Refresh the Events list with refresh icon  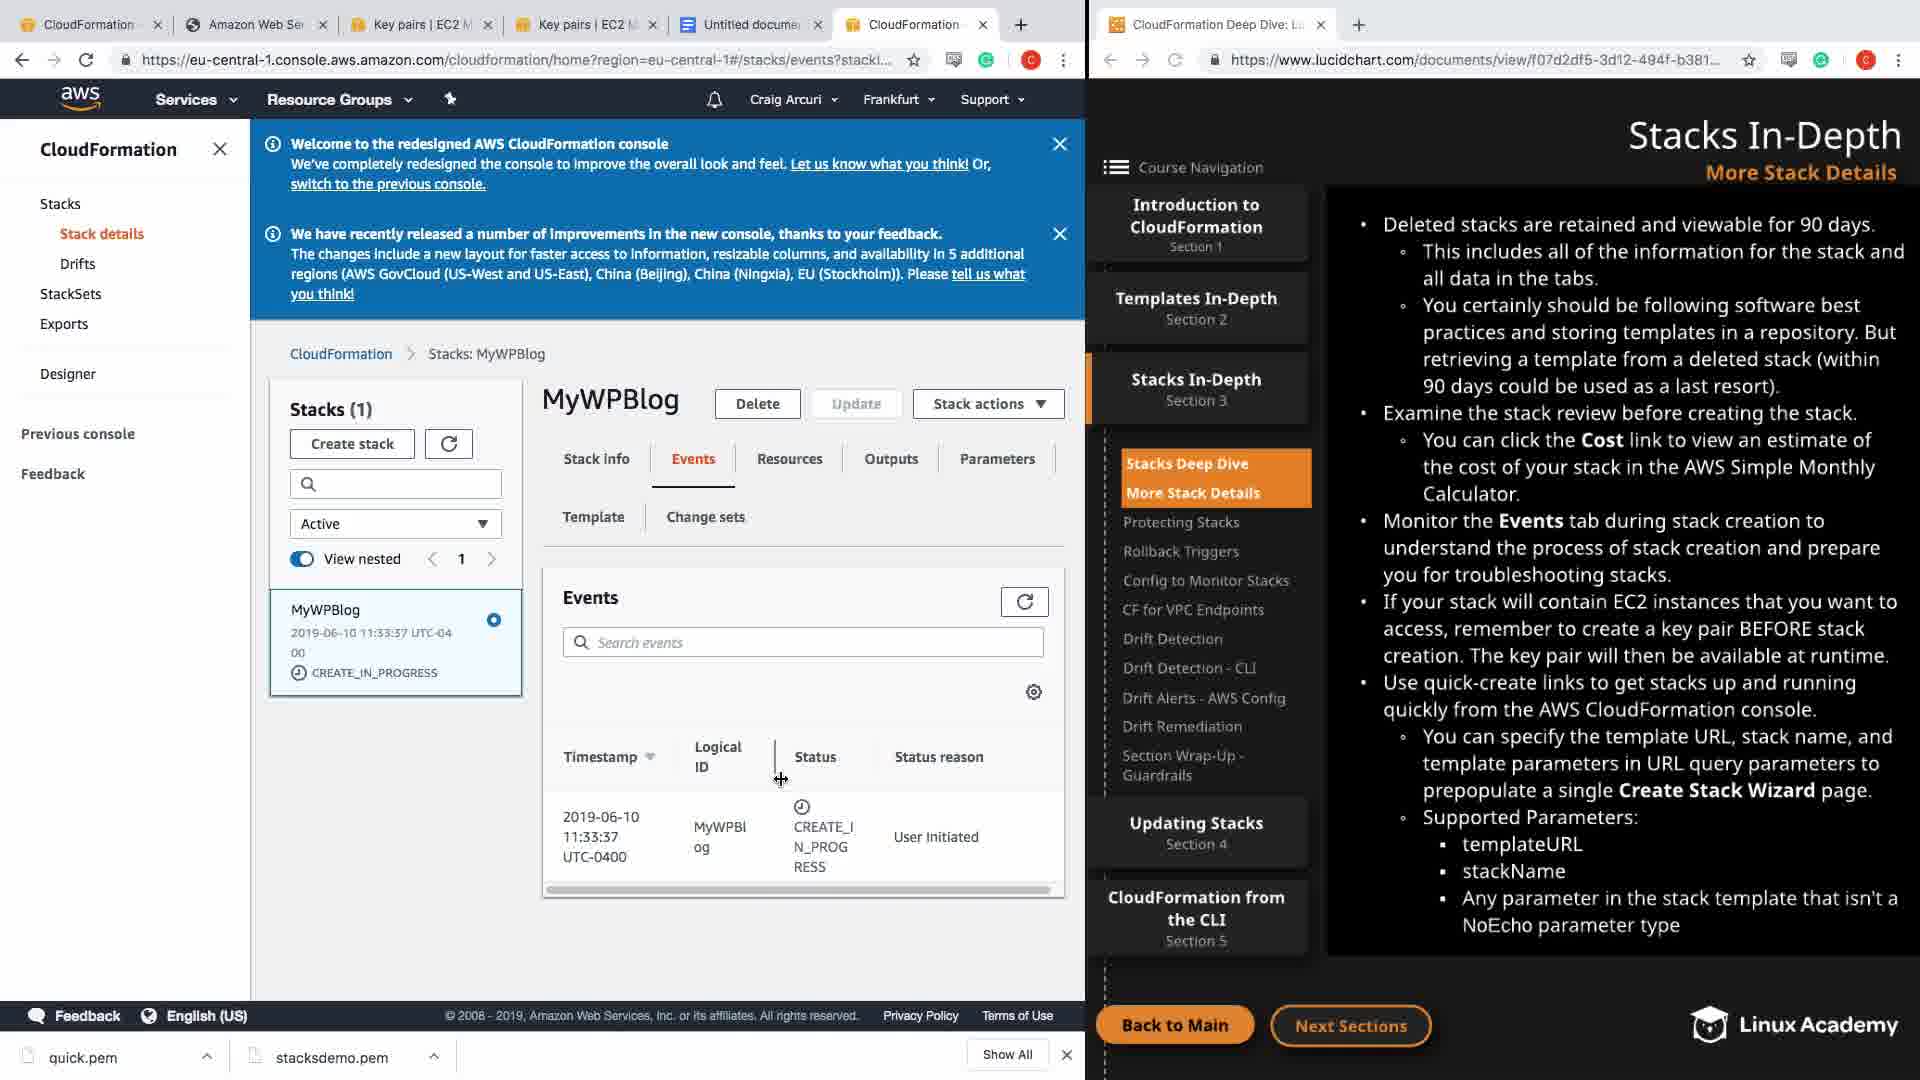coord(1024,602)
